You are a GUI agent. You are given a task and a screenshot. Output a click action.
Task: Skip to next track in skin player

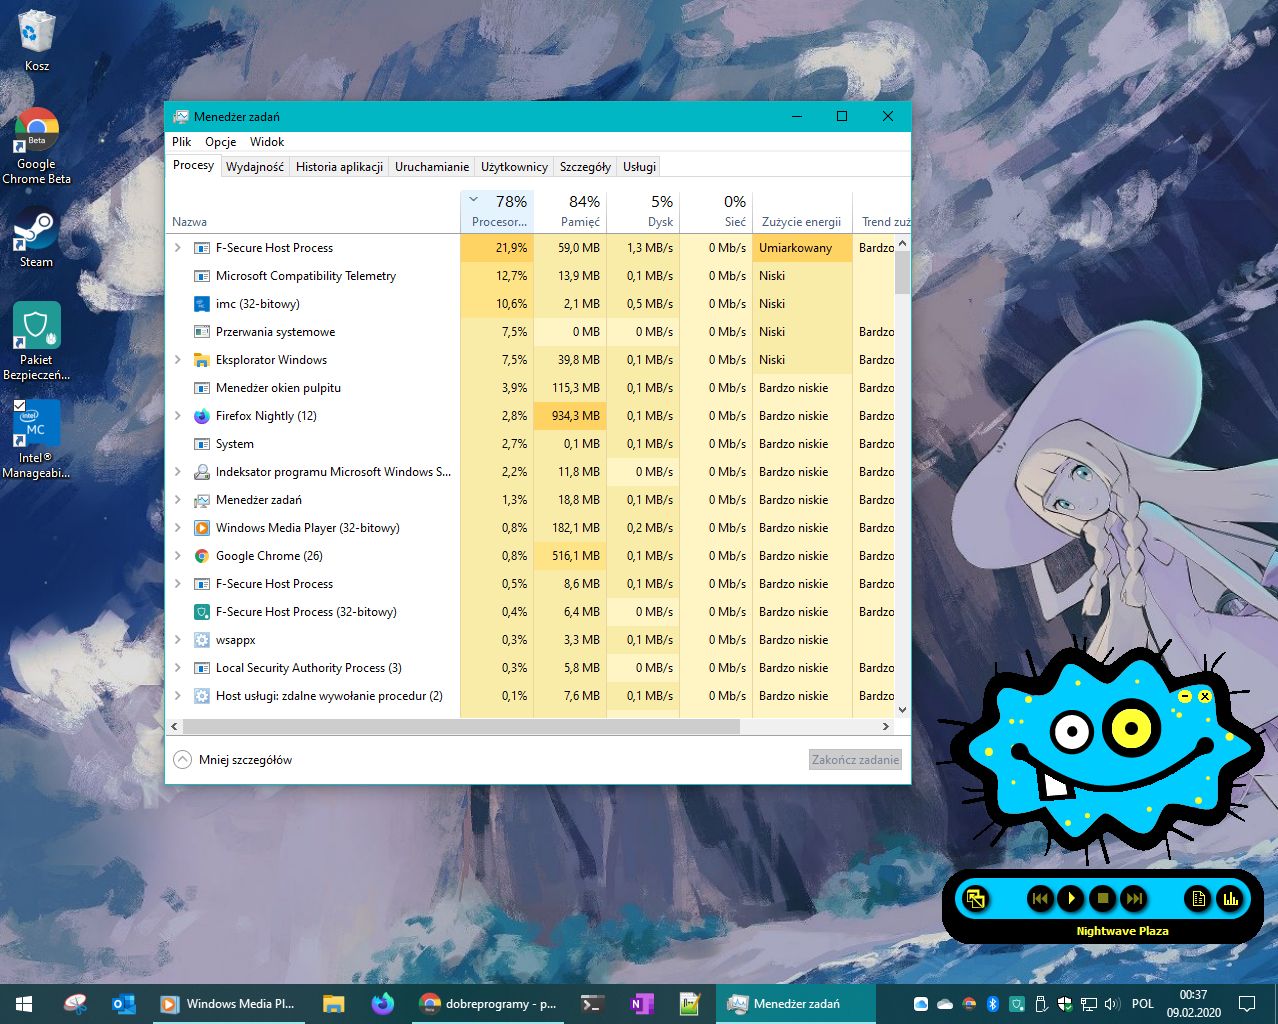[1134, 898]
